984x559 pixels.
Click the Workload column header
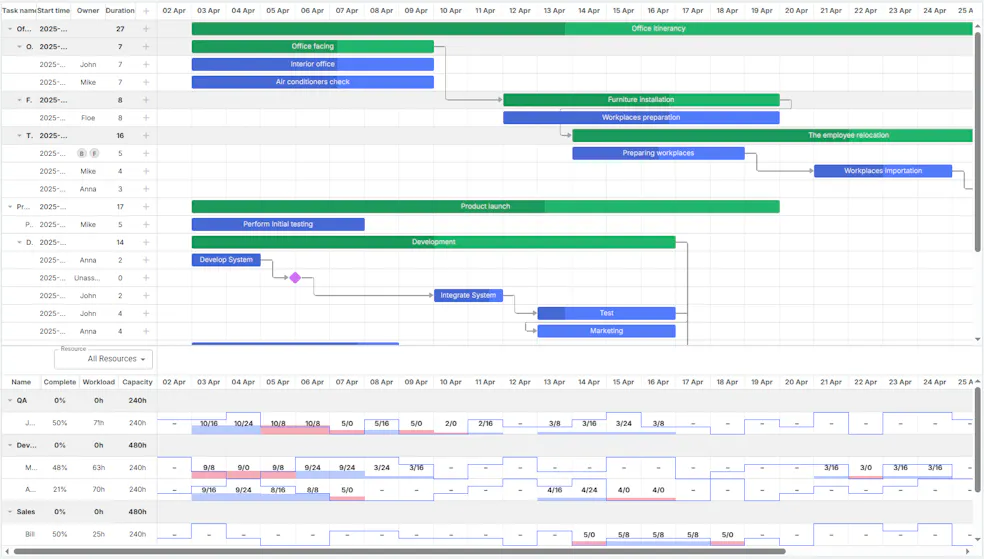click(x=99, y=382)
